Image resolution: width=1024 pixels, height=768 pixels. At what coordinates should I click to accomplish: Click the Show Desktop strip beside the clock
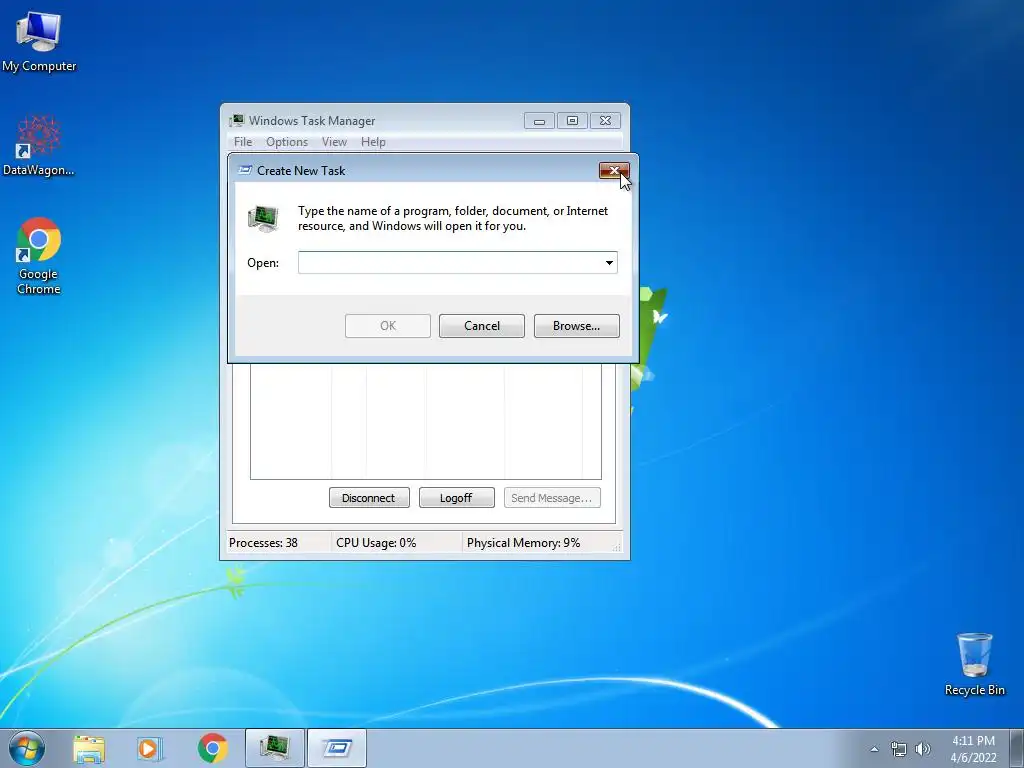pyautogui.click(x=1017, y=748)
